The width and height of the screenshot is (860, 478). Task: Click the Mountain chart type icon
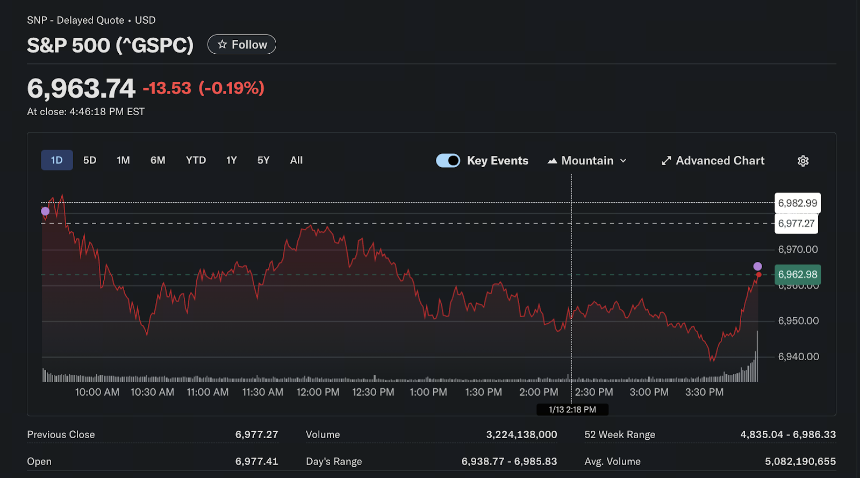coord(552,161)
